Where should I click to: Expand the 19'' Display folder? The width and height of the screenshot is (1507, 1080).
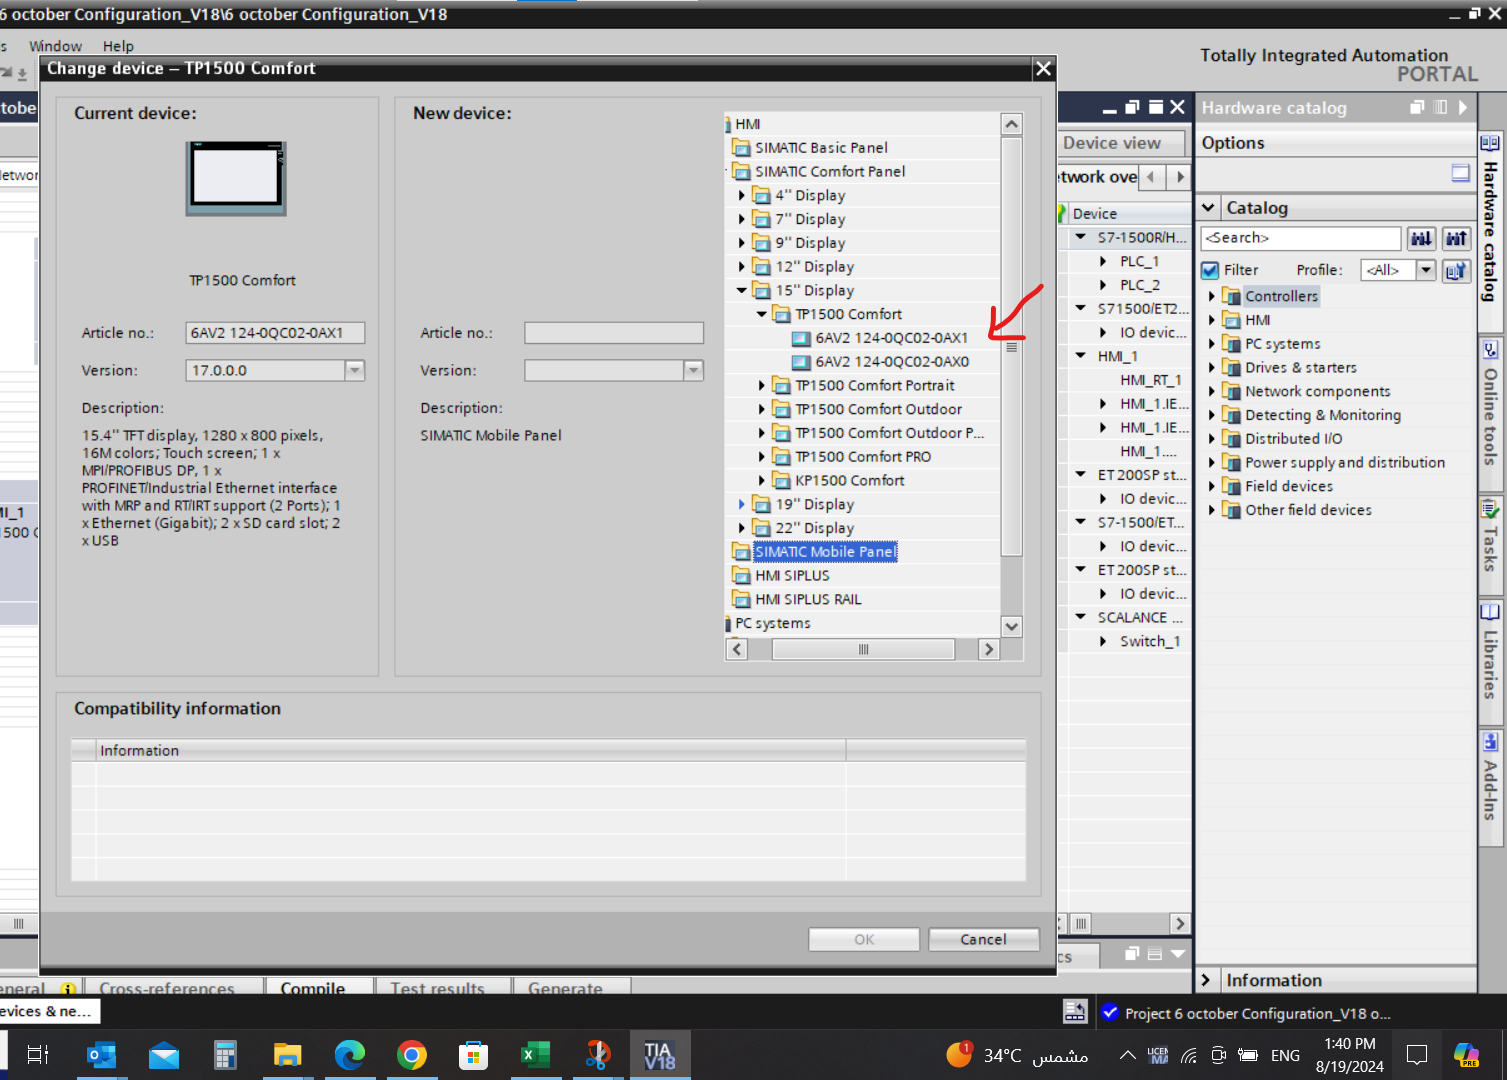click(742, 505)
